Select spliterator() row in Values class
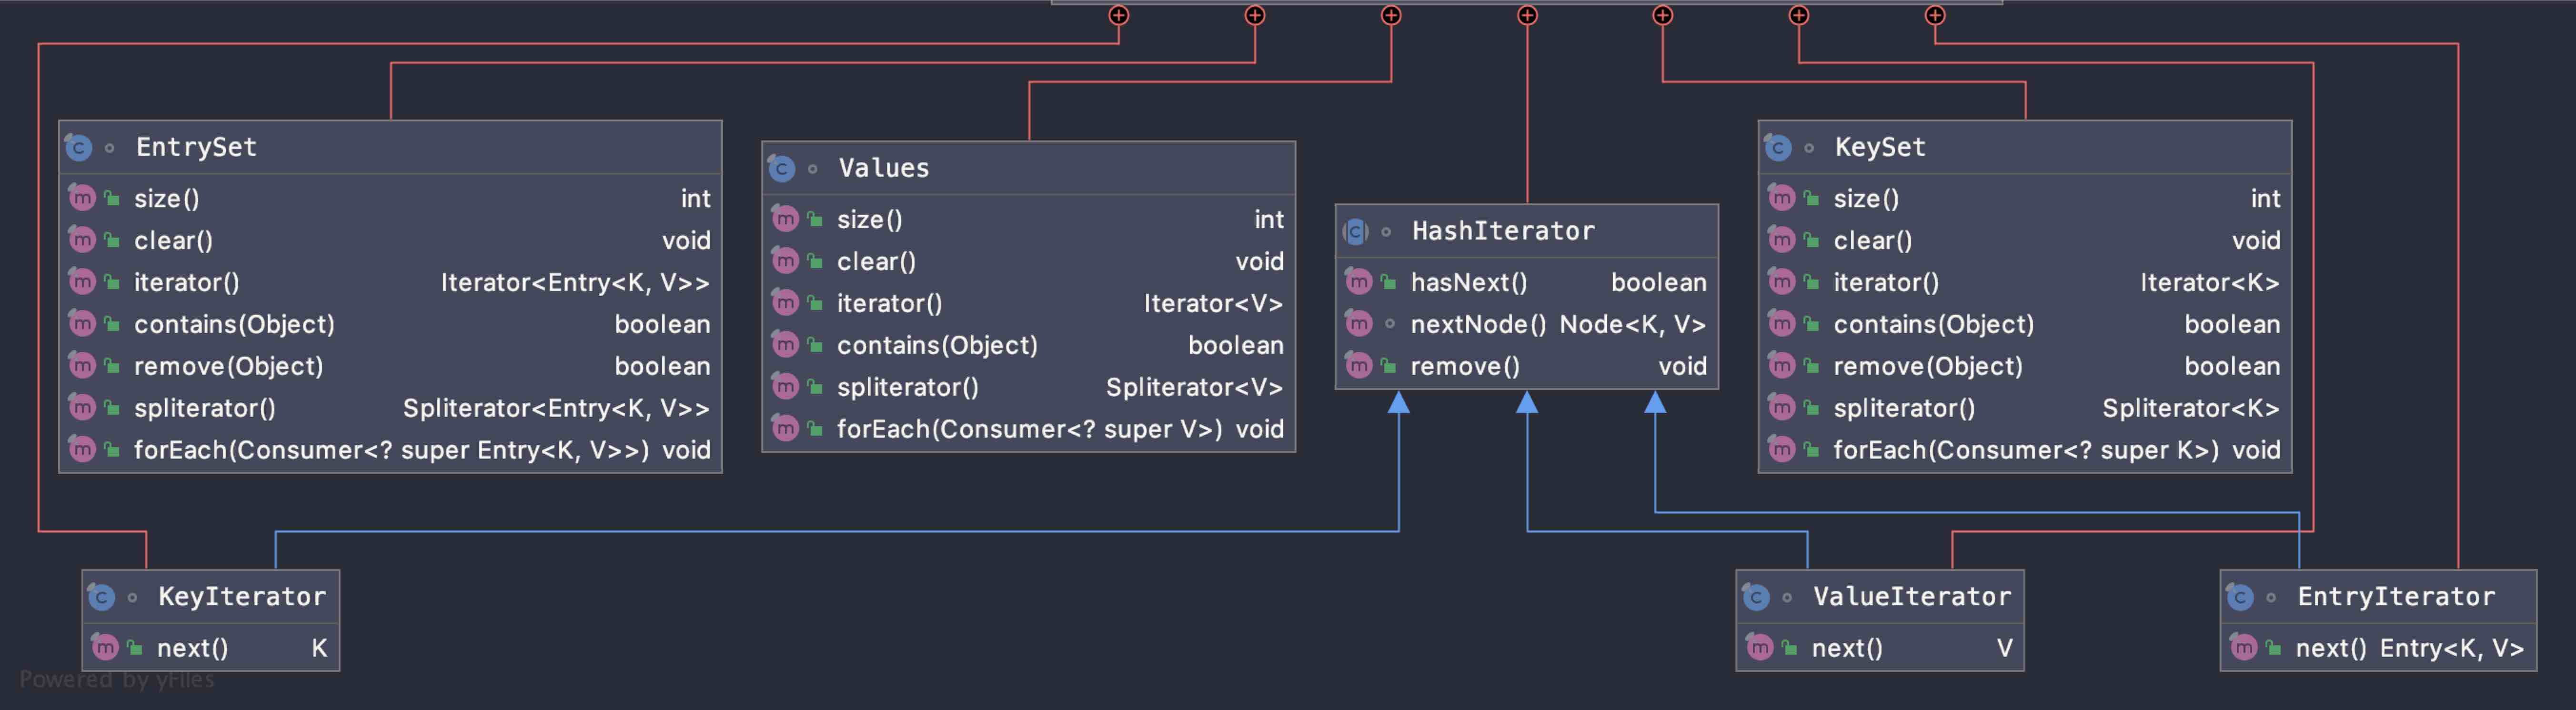 907,387
